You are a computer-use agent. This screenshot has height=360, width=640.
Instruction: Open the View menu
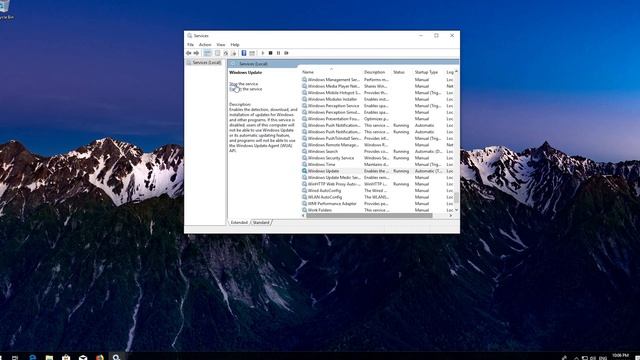pos(221,44)
